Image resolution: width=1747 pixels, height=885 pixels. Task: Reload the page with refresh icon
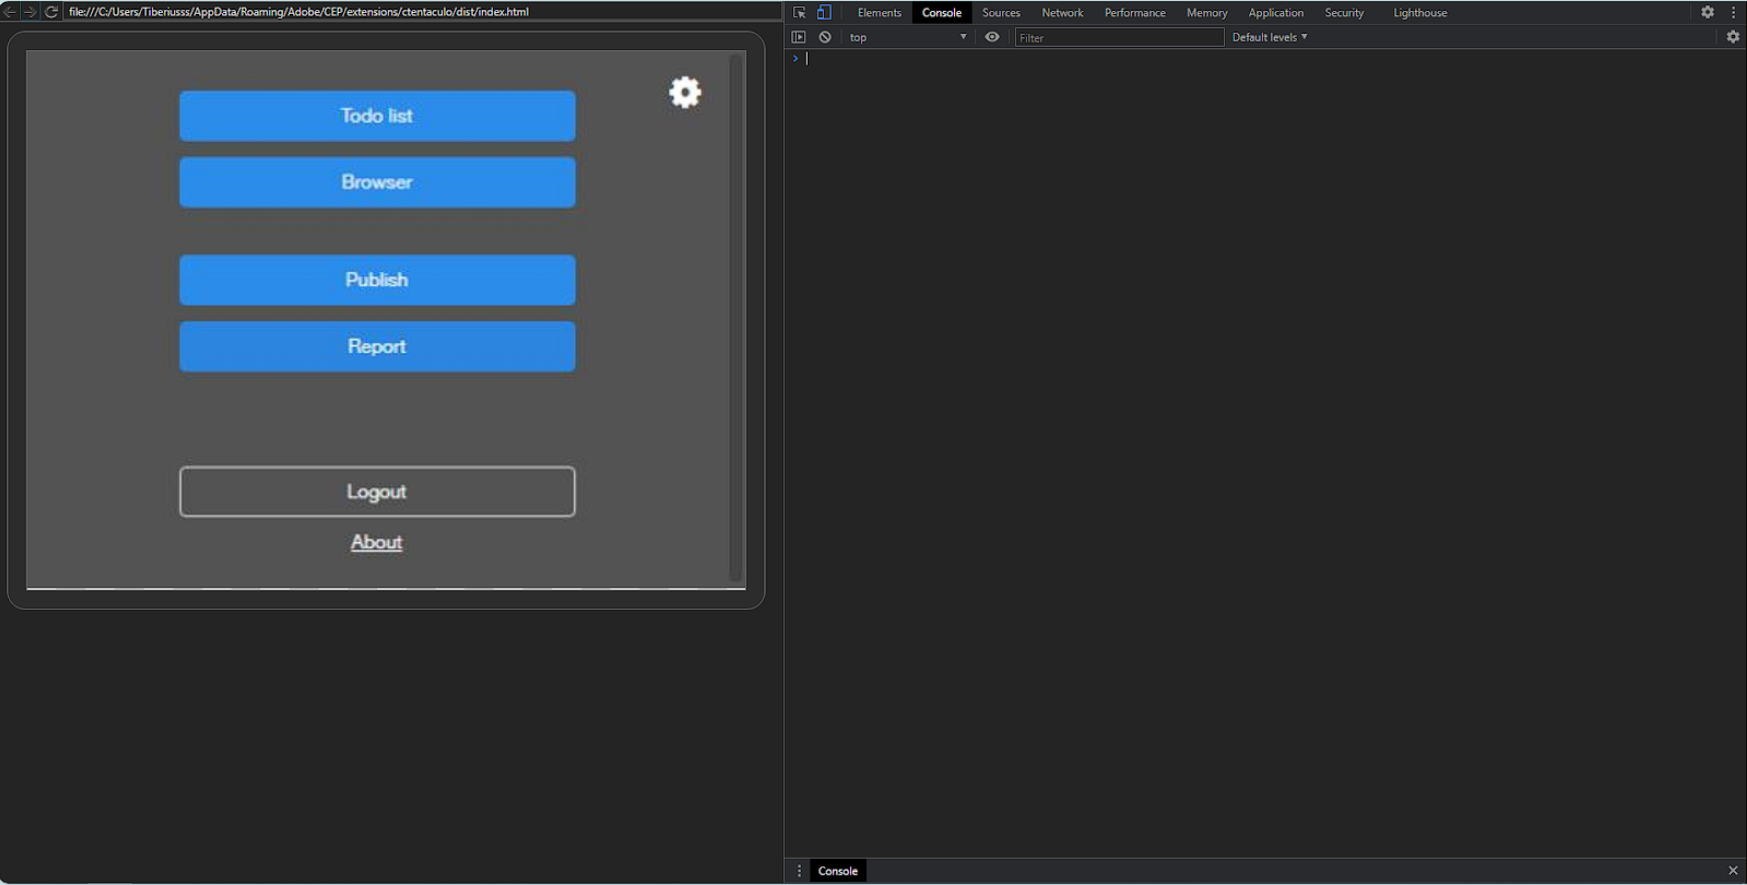tap(51, 12)
